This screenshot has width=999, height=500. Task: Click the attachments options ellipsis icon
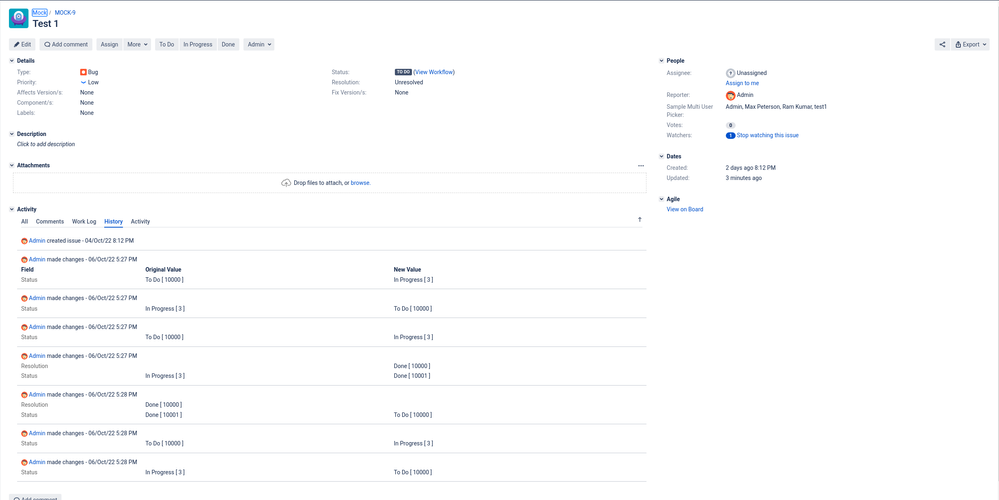coord(641,166)
